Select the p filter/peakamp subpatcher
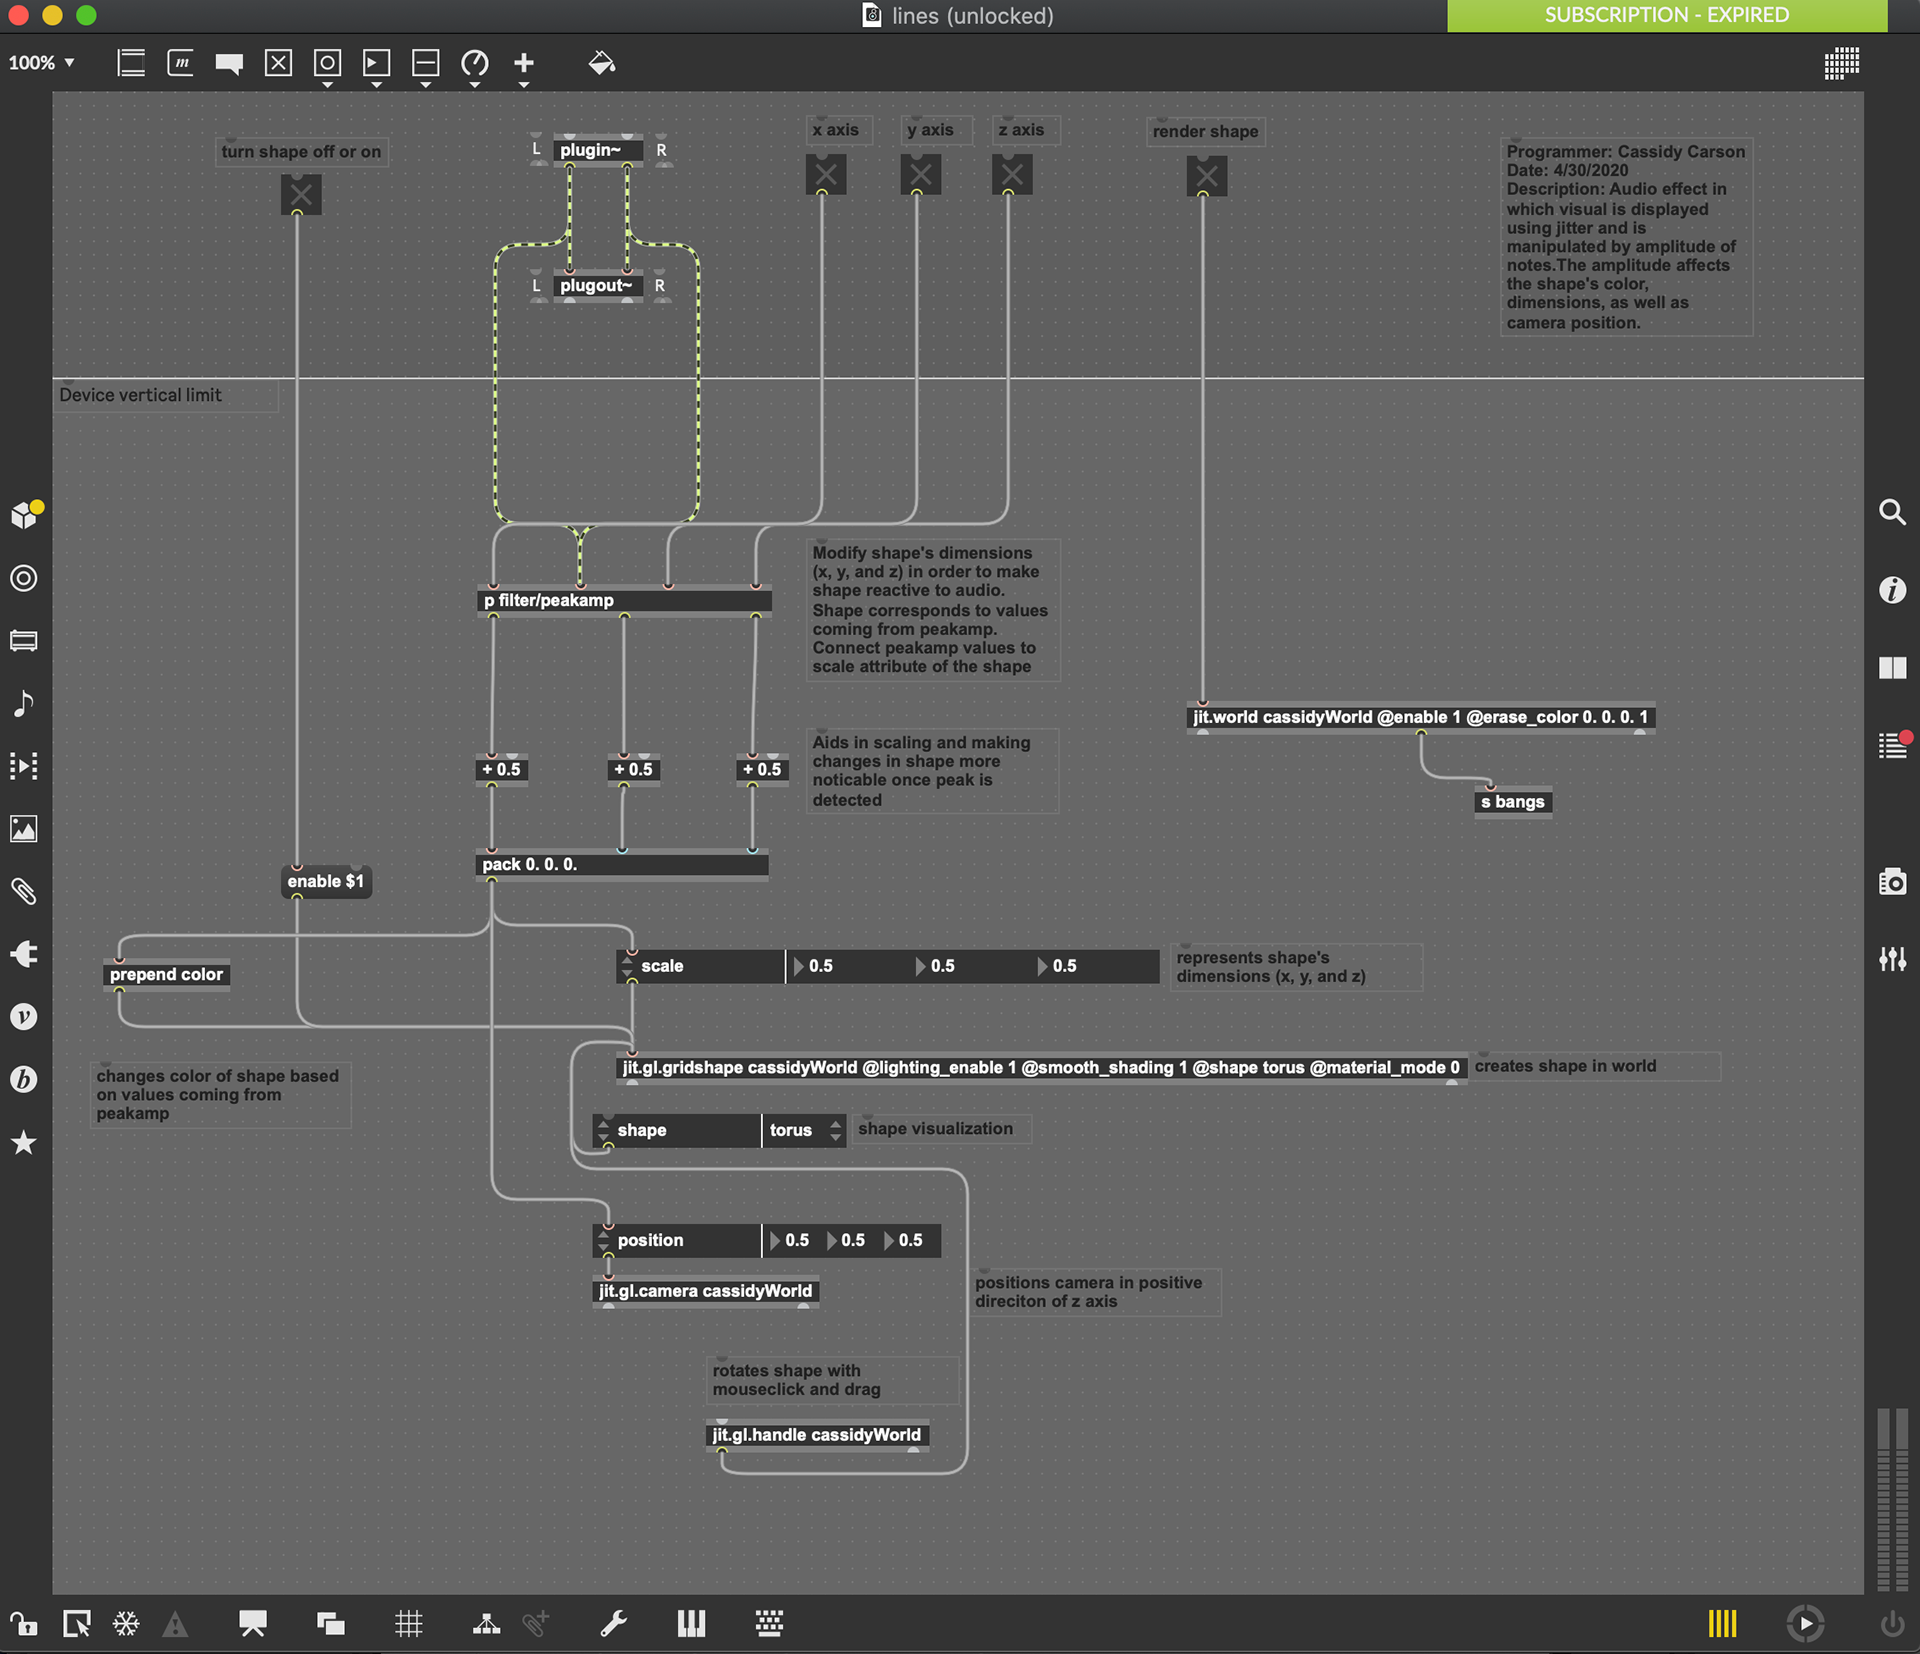This screenshot has width=1920, height=1654. 625,600
